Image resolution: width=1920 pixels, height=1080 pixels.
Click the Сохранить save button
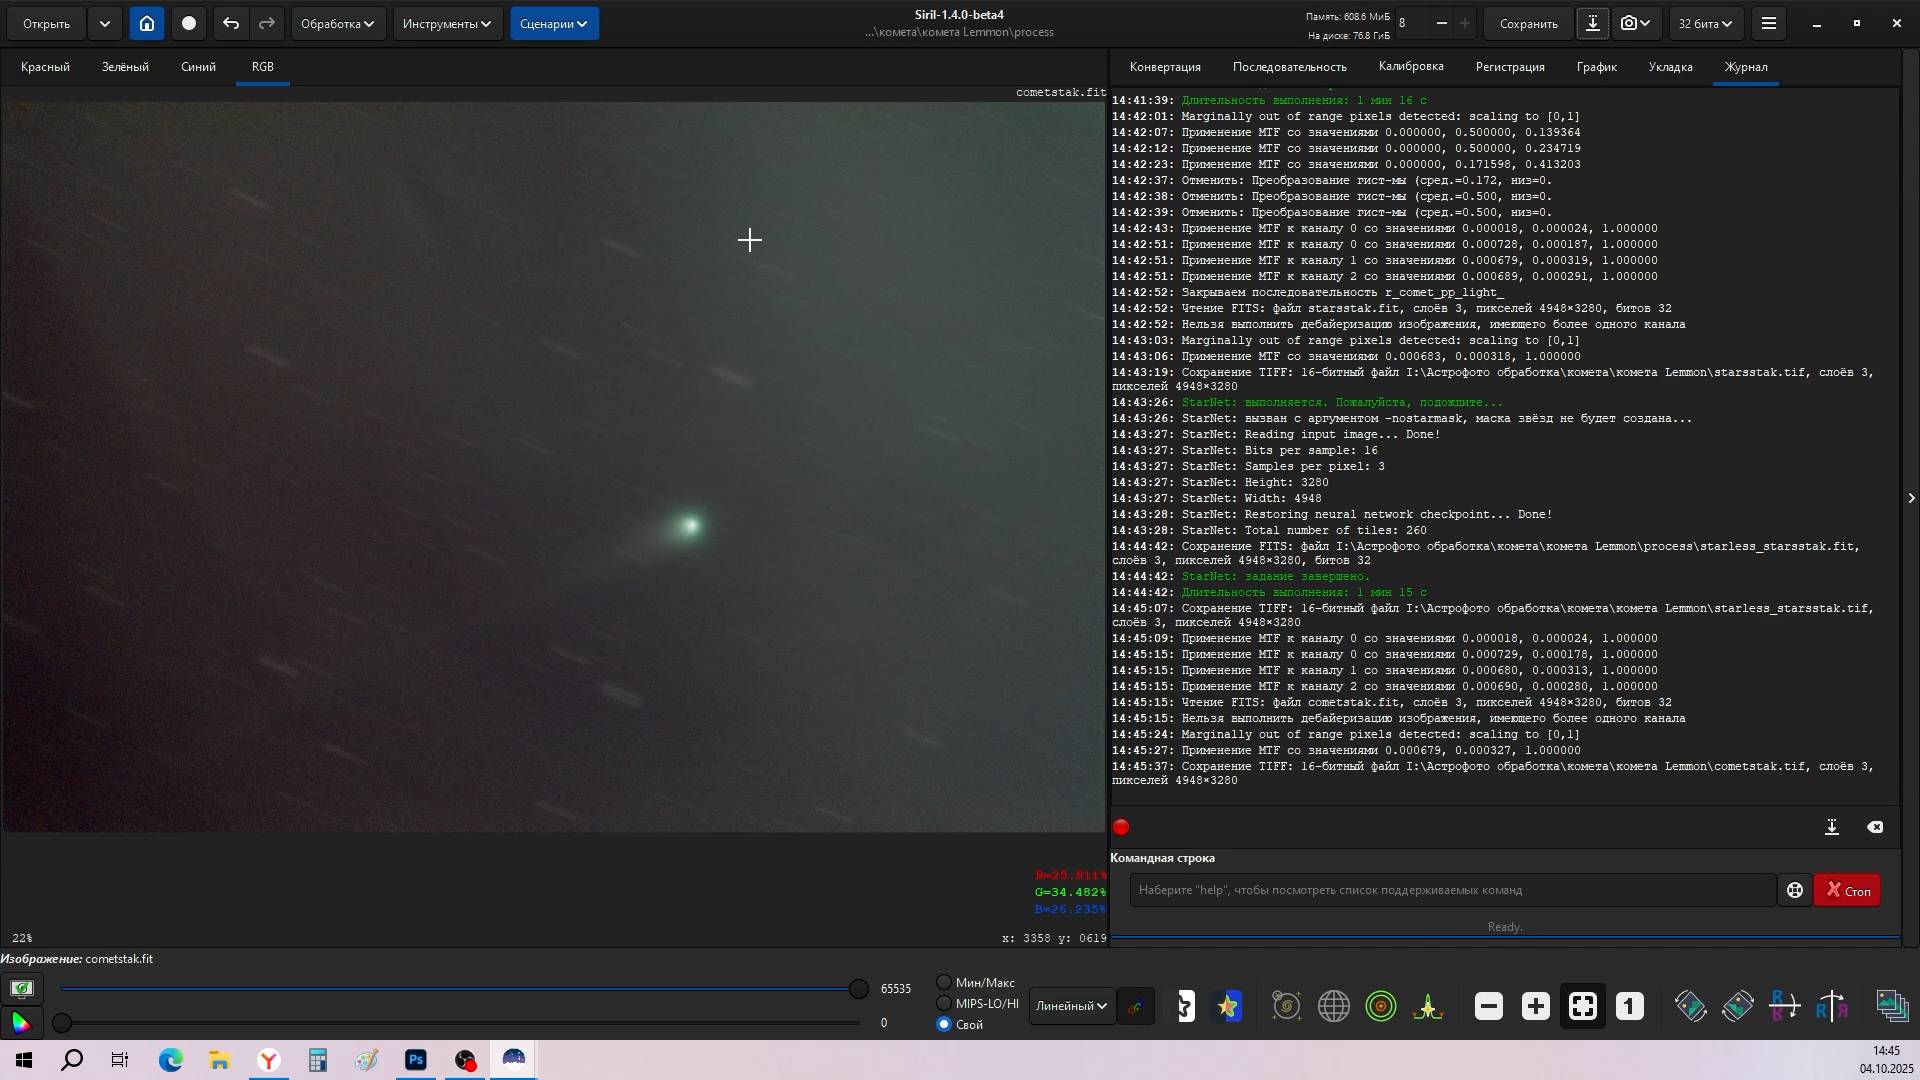pos(1528,23)
